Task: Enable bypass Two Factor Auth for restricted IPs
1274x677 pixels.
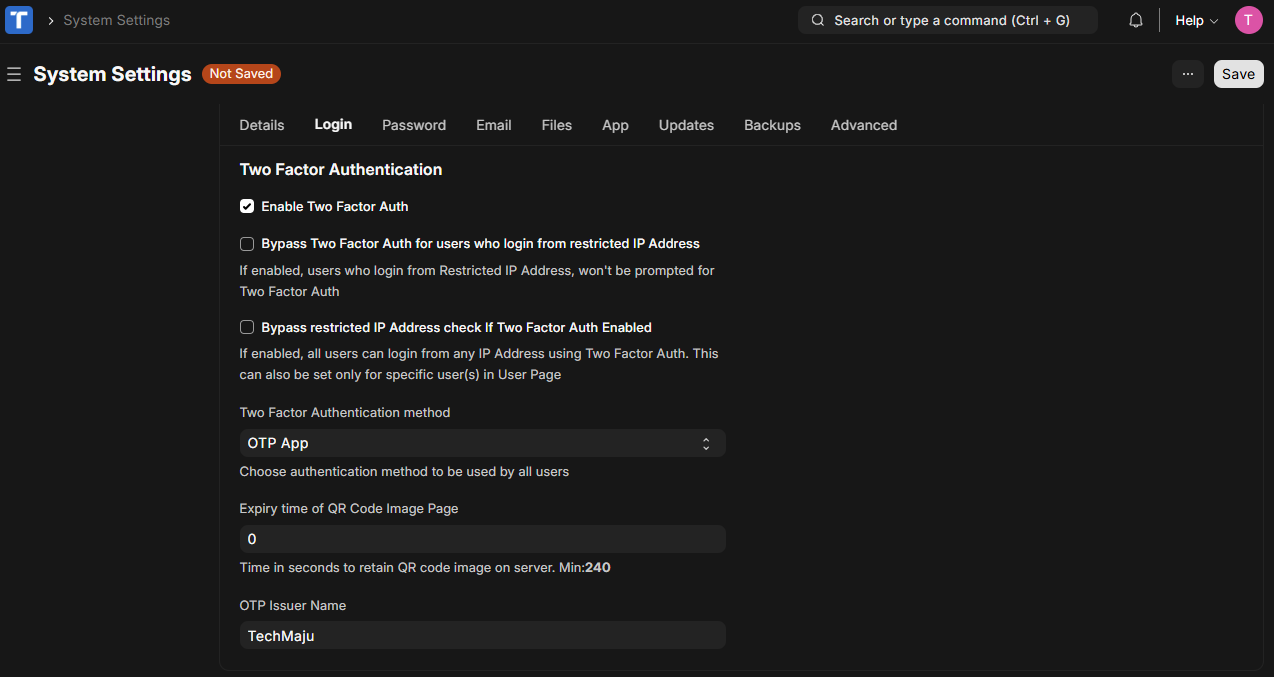Action: pos(246,243)
